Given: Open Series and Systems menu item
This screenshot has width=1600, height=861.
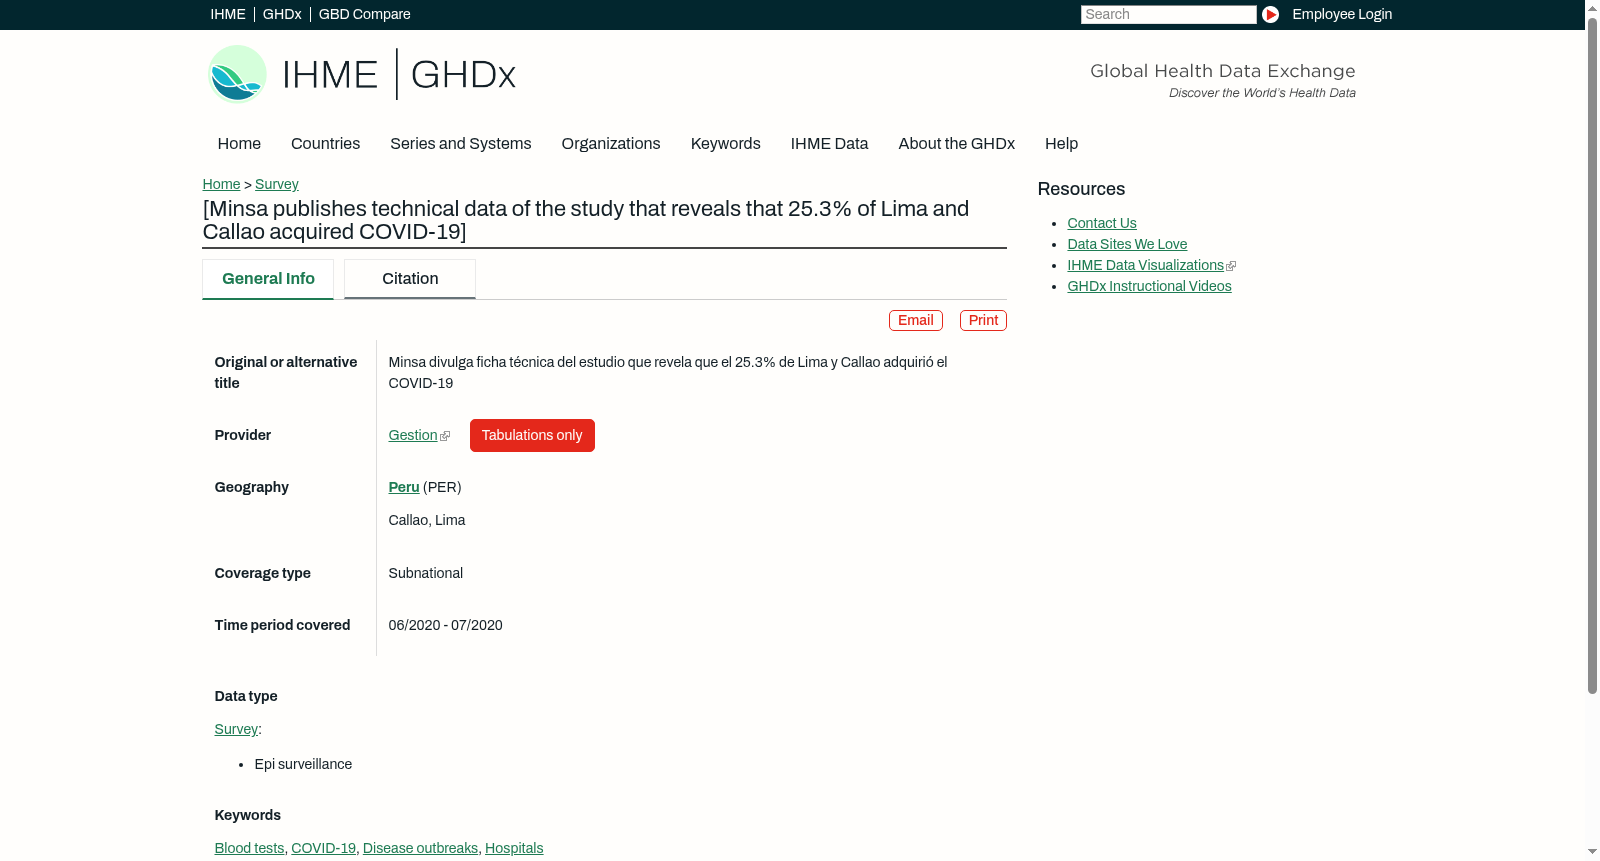Looking at the screenshot, I should [461, 144].
